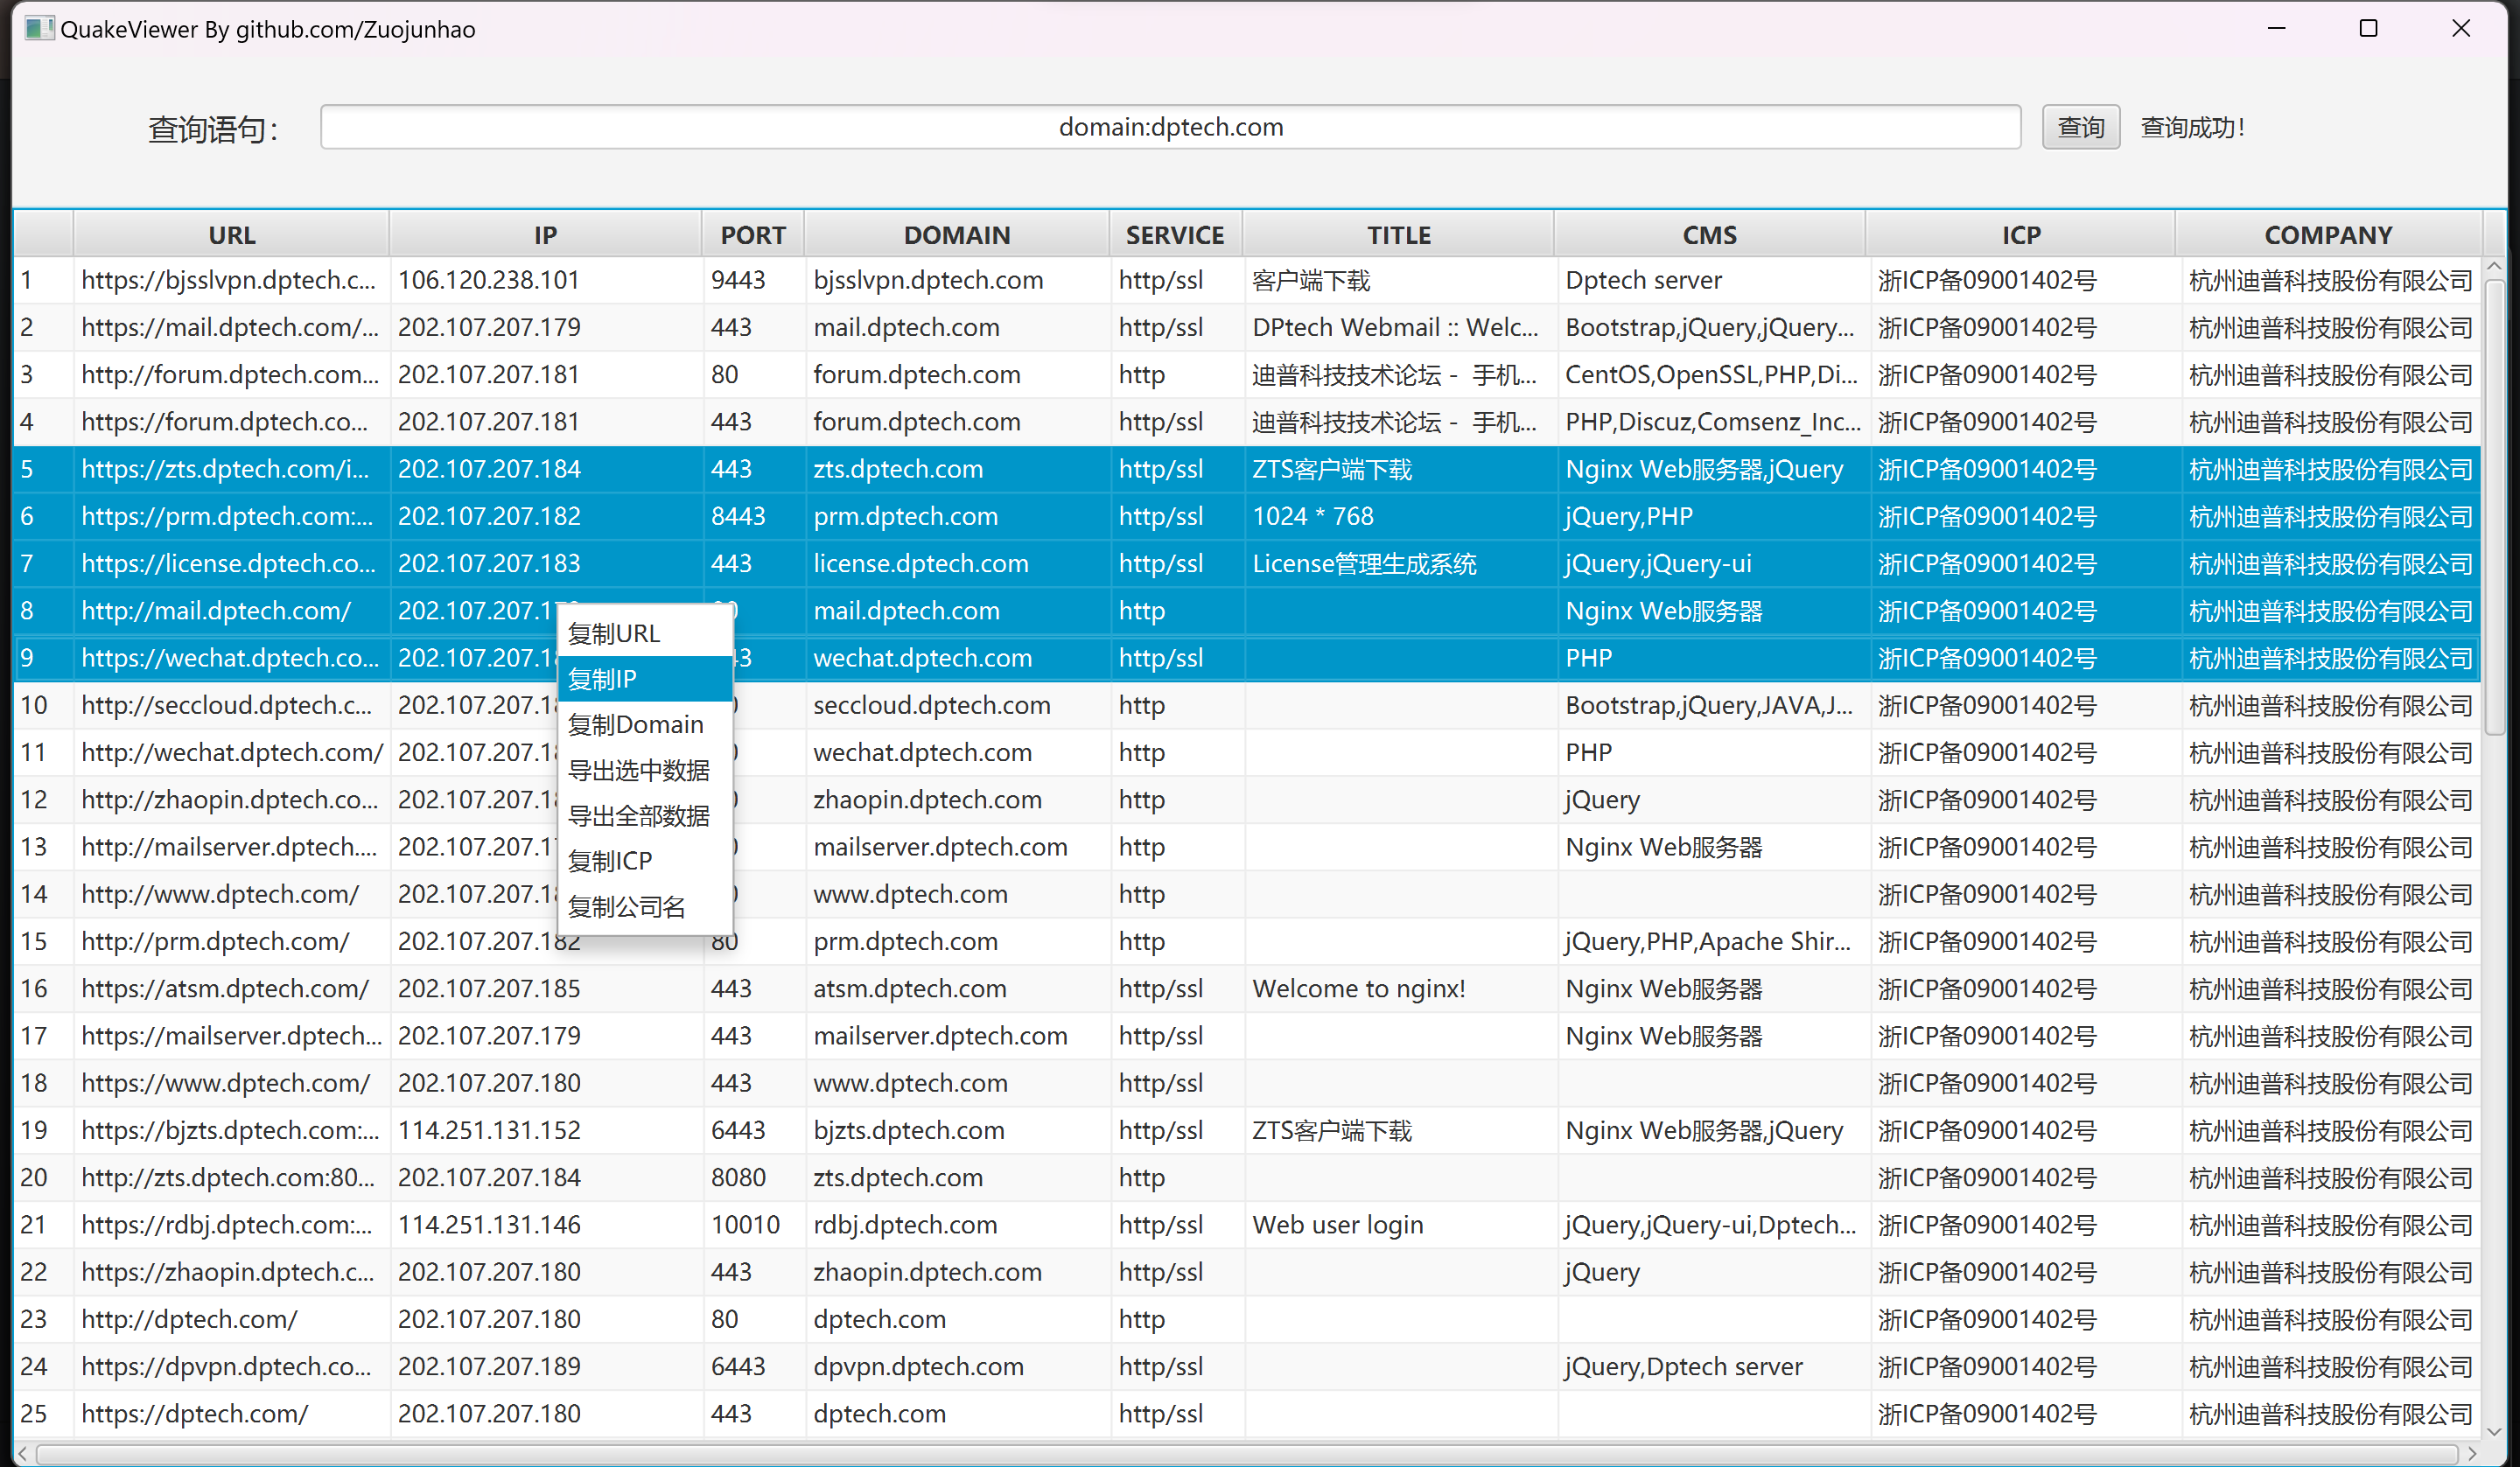The width and height of the screenshot is (2520, 1467).
Task: Select 复制ICP in the context menu
Action: point(610,861)
